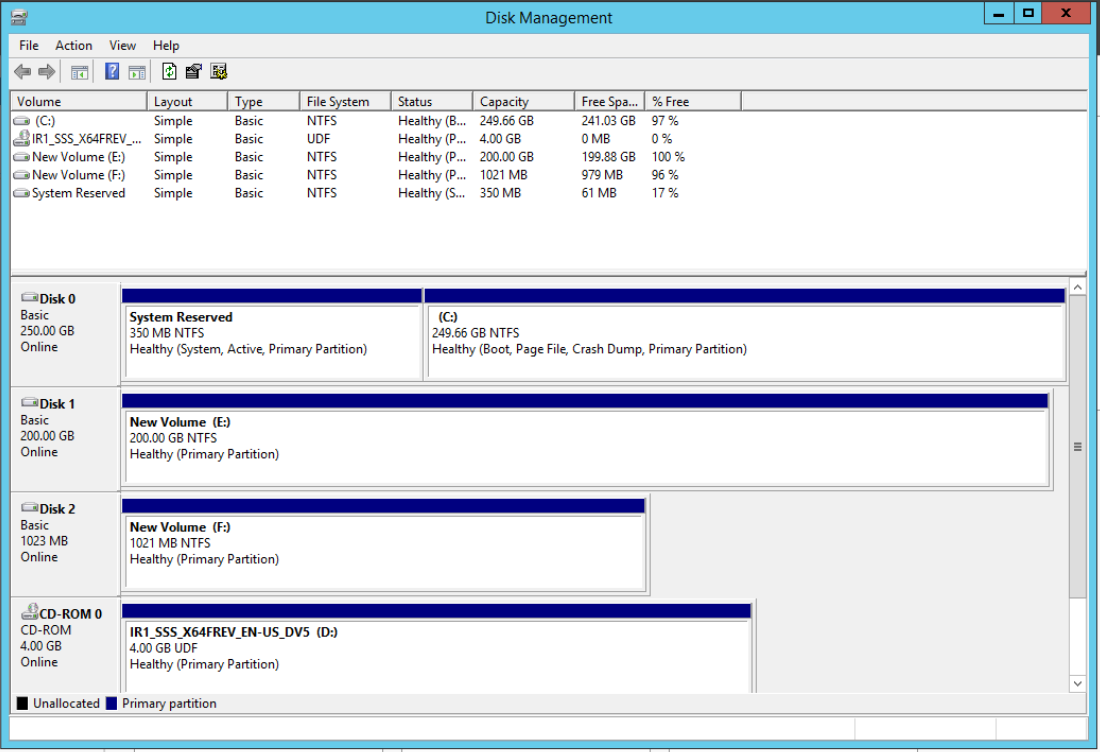Image resolution: width=1100 pixels, height=752 pixels.
Task: Open Help via the blue question mark icon
Action: pyautogui.click(x=112, y=72)
